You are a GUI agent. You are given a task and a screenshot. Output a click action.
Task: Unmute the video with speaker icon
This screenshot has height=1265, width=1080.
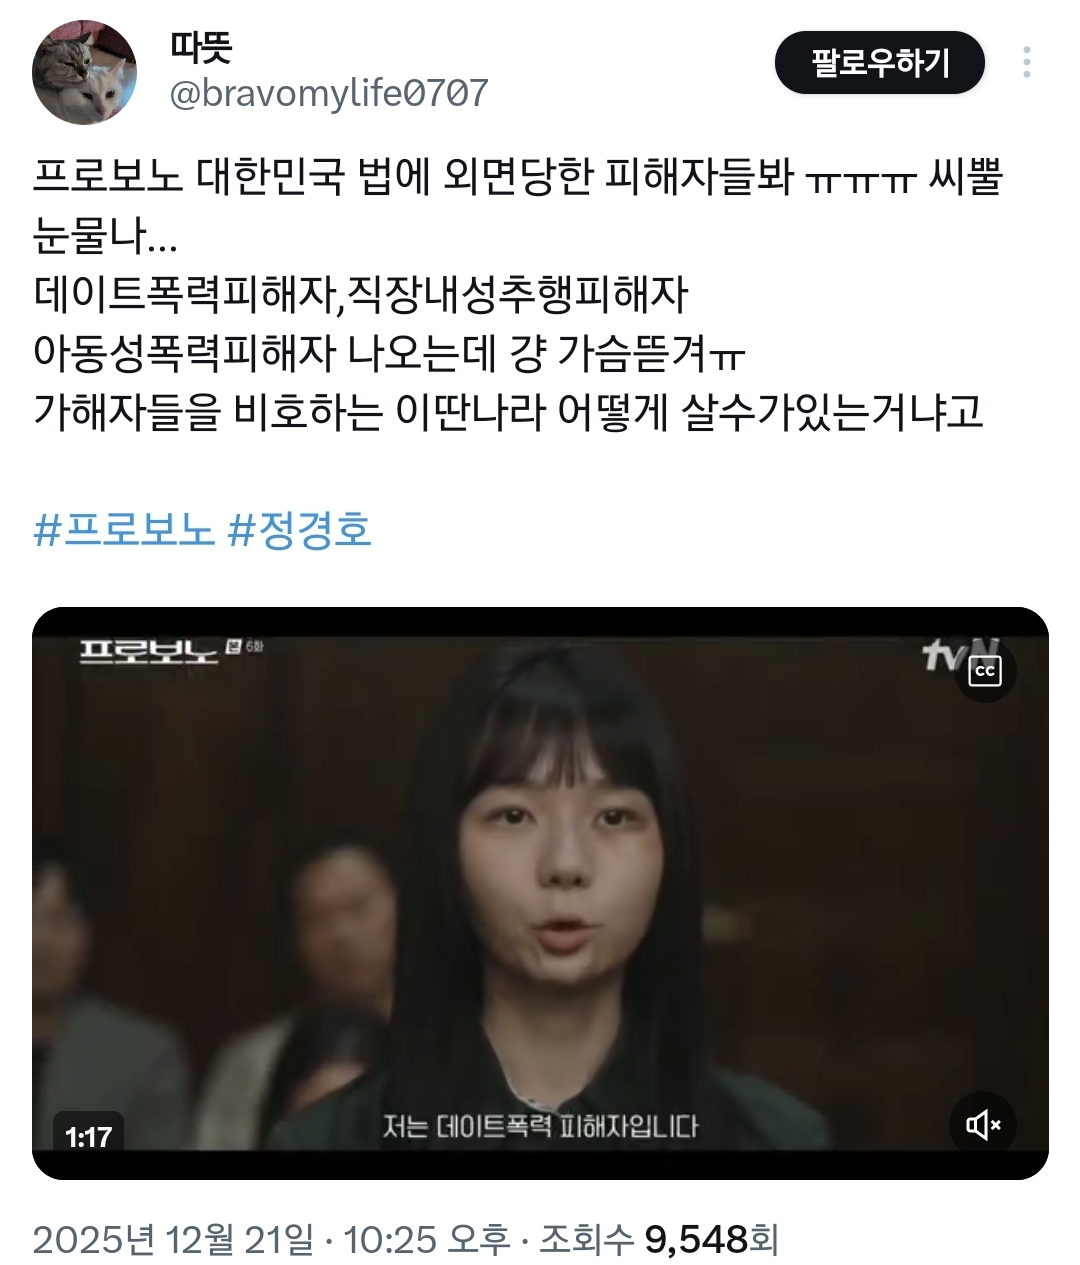[984, 1124]
